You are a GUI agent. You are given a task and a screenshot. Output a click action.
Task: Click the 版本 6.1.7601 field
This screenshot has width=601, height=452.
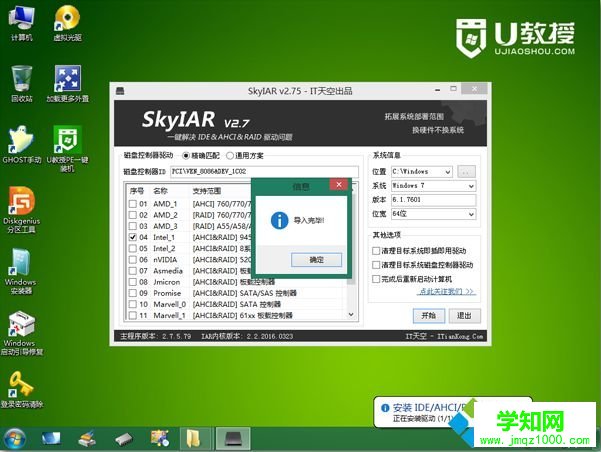(434, 200)
